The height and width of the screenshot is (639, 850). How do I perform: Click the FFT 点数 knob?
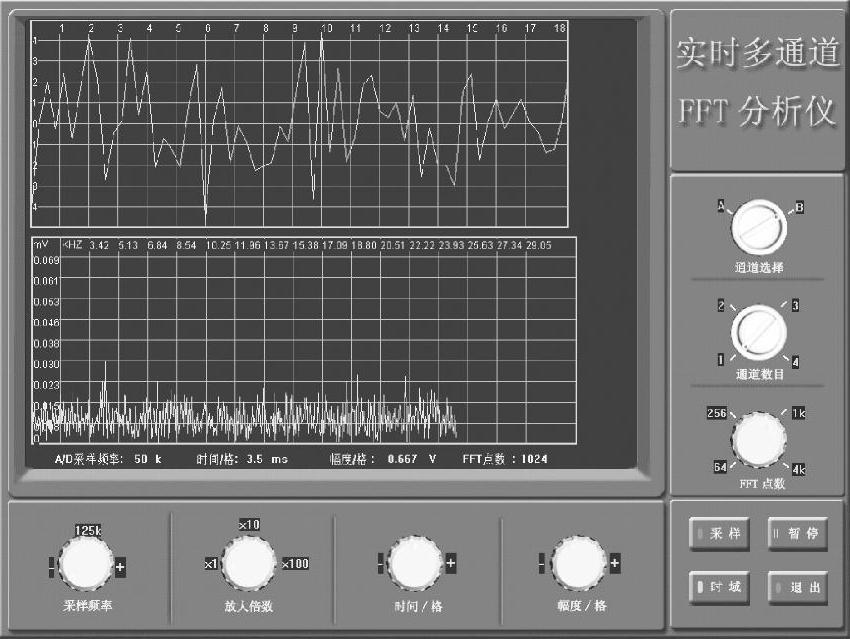[x=758, y=439]
